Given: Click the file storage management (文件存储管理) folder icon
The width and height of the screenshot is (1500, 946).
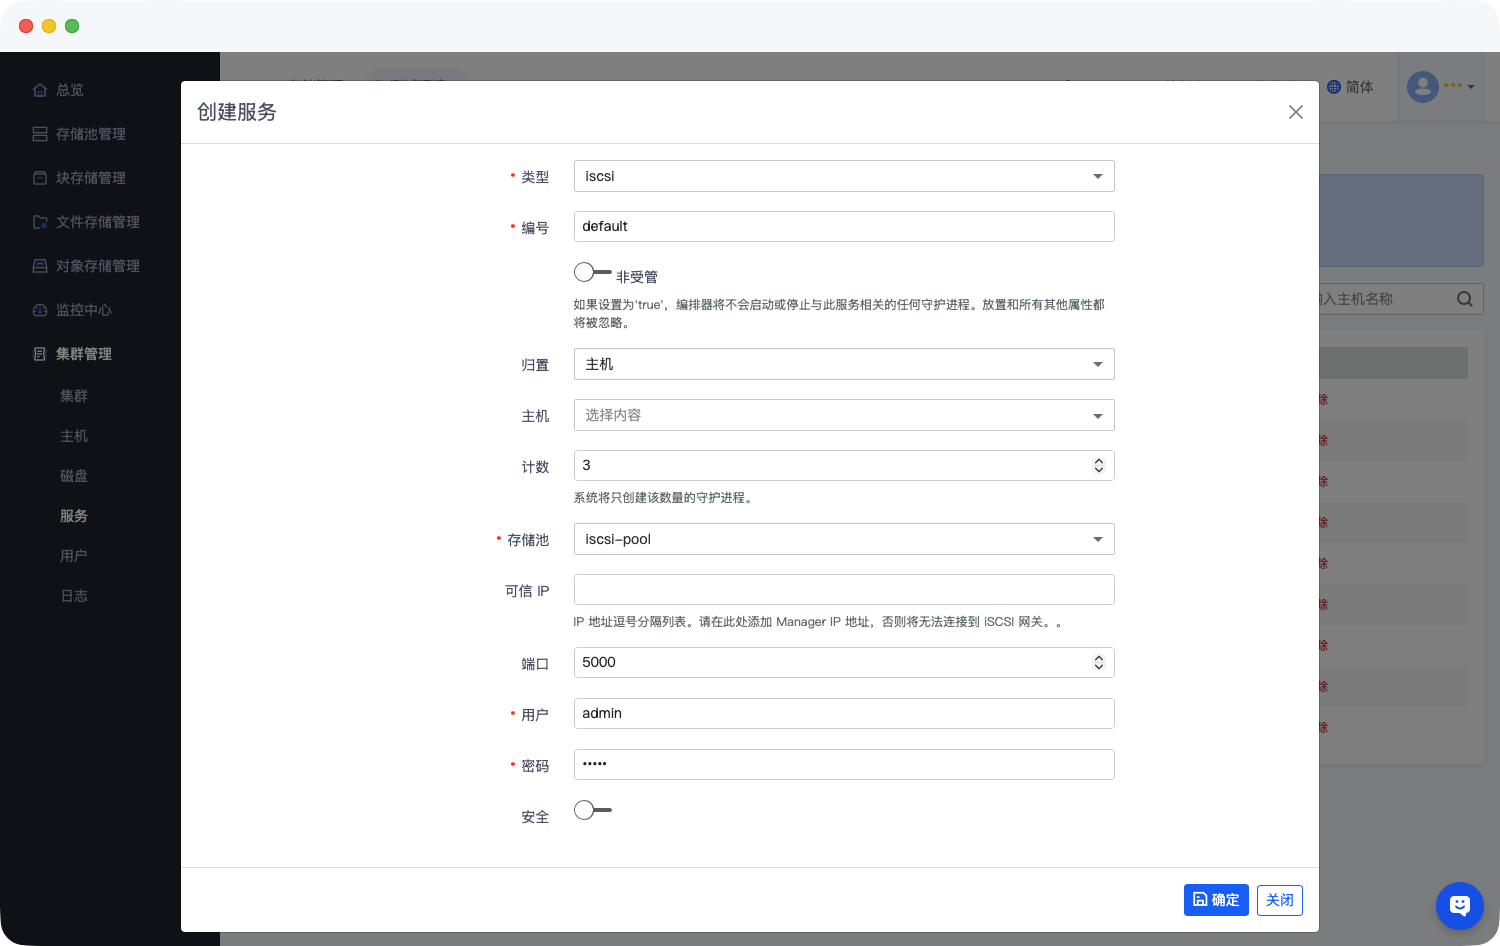Looking at the screenshot, I should [40, 222].
